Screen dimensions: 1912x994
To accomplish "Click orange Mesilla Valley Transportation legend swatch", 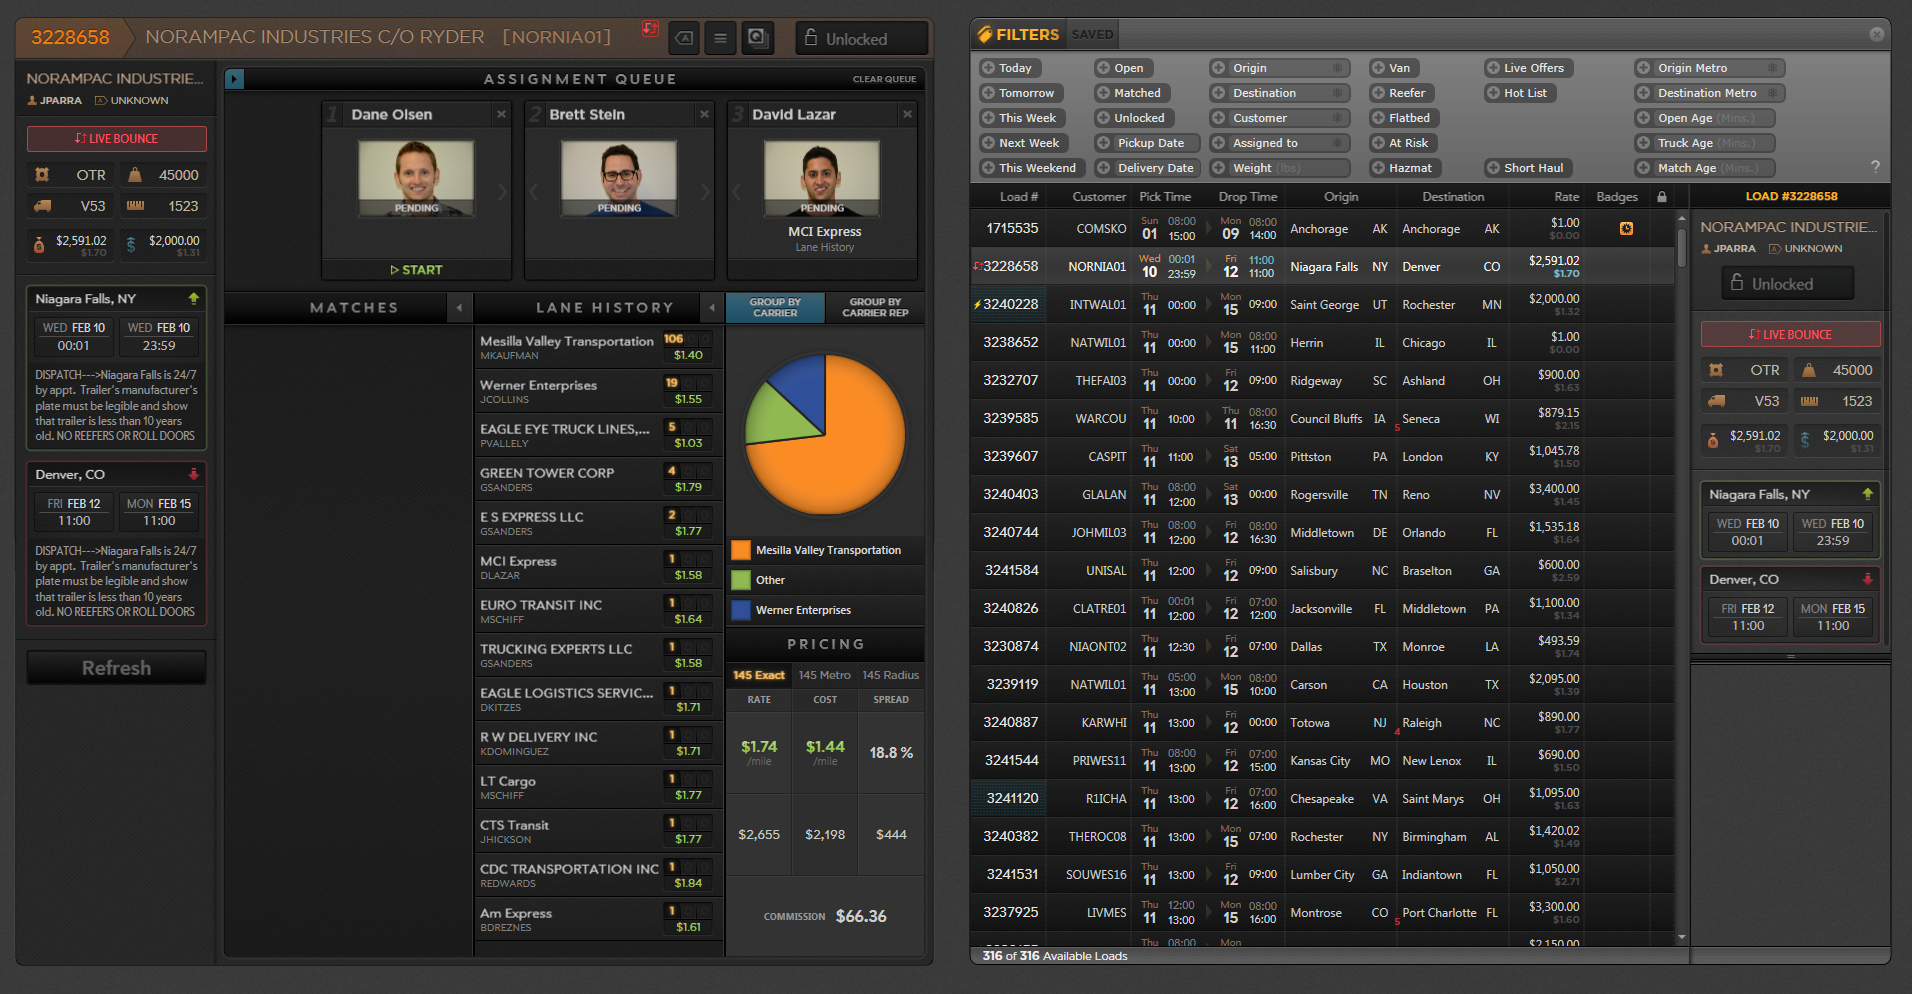I will click(x=741, y=550).
